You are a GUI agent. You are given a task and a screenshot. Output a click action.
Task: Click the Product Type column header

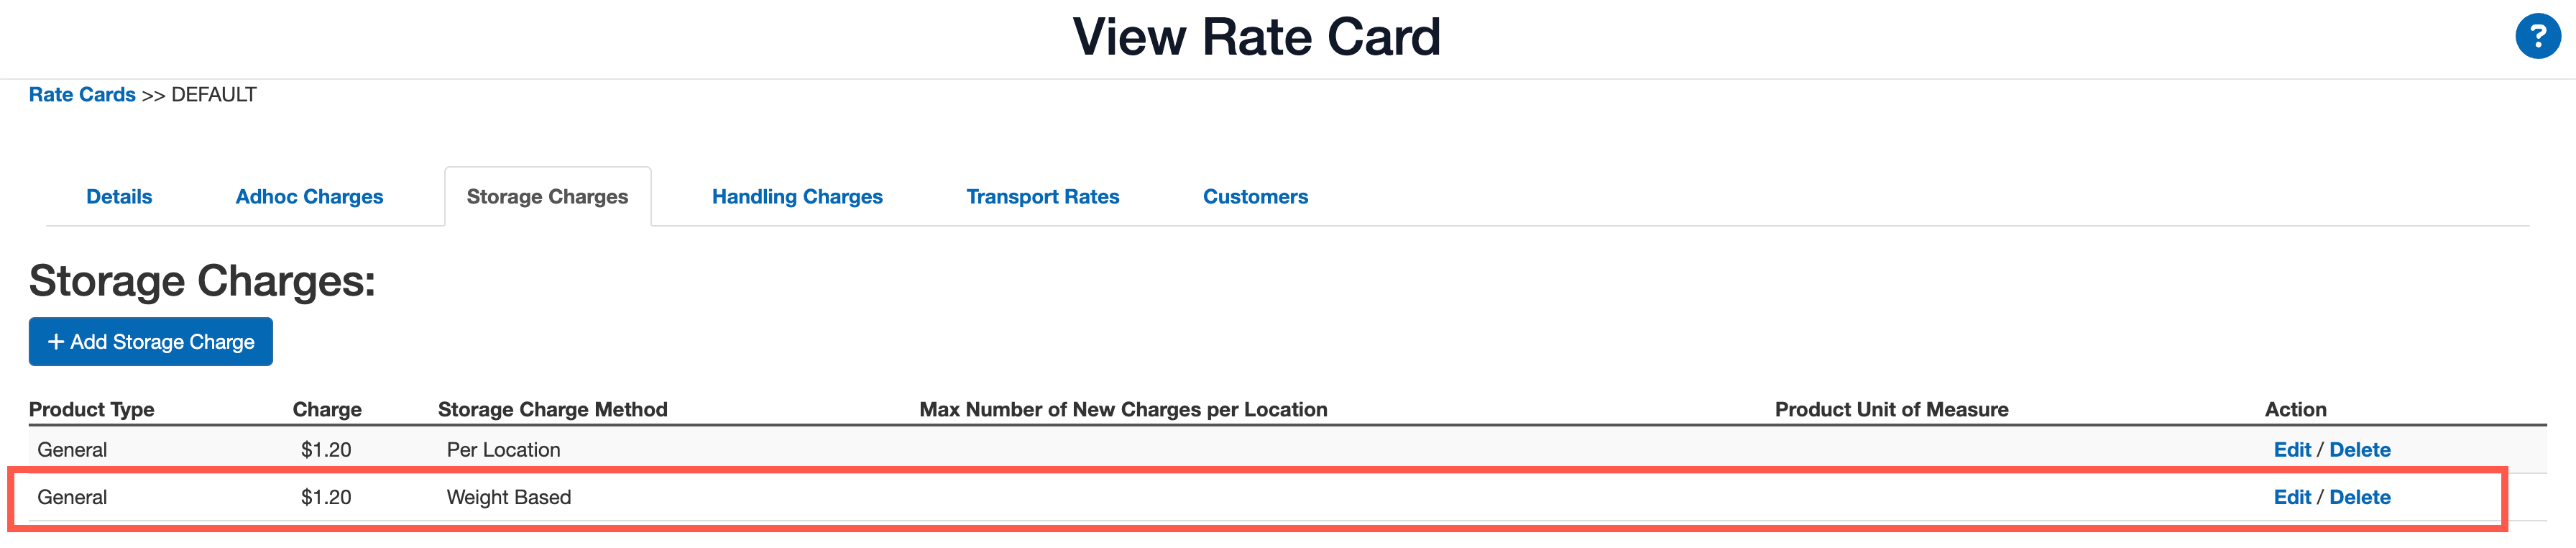pyautogui.click(x=92, y=409)
